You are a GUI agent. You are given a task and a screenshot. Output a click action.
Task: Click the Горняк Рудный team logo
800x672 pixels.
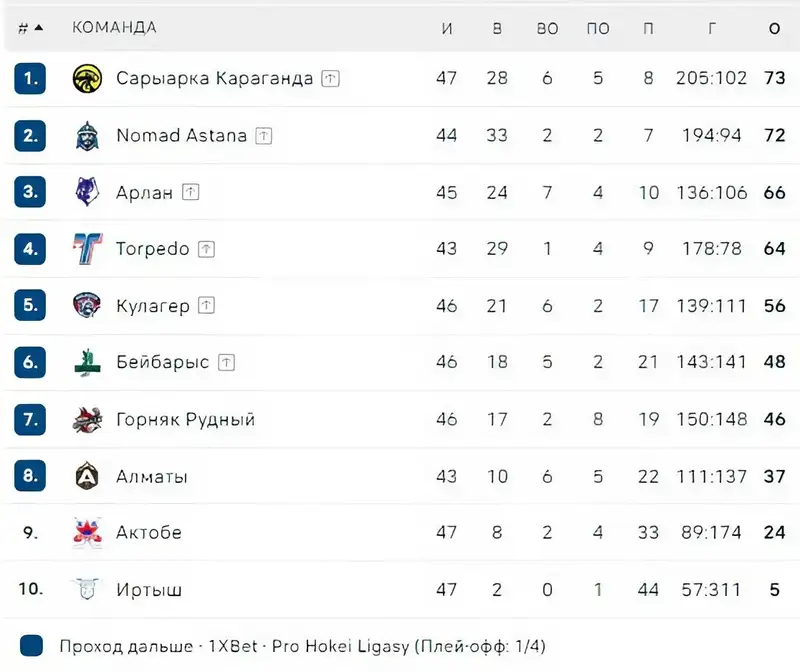click(88, 419)
